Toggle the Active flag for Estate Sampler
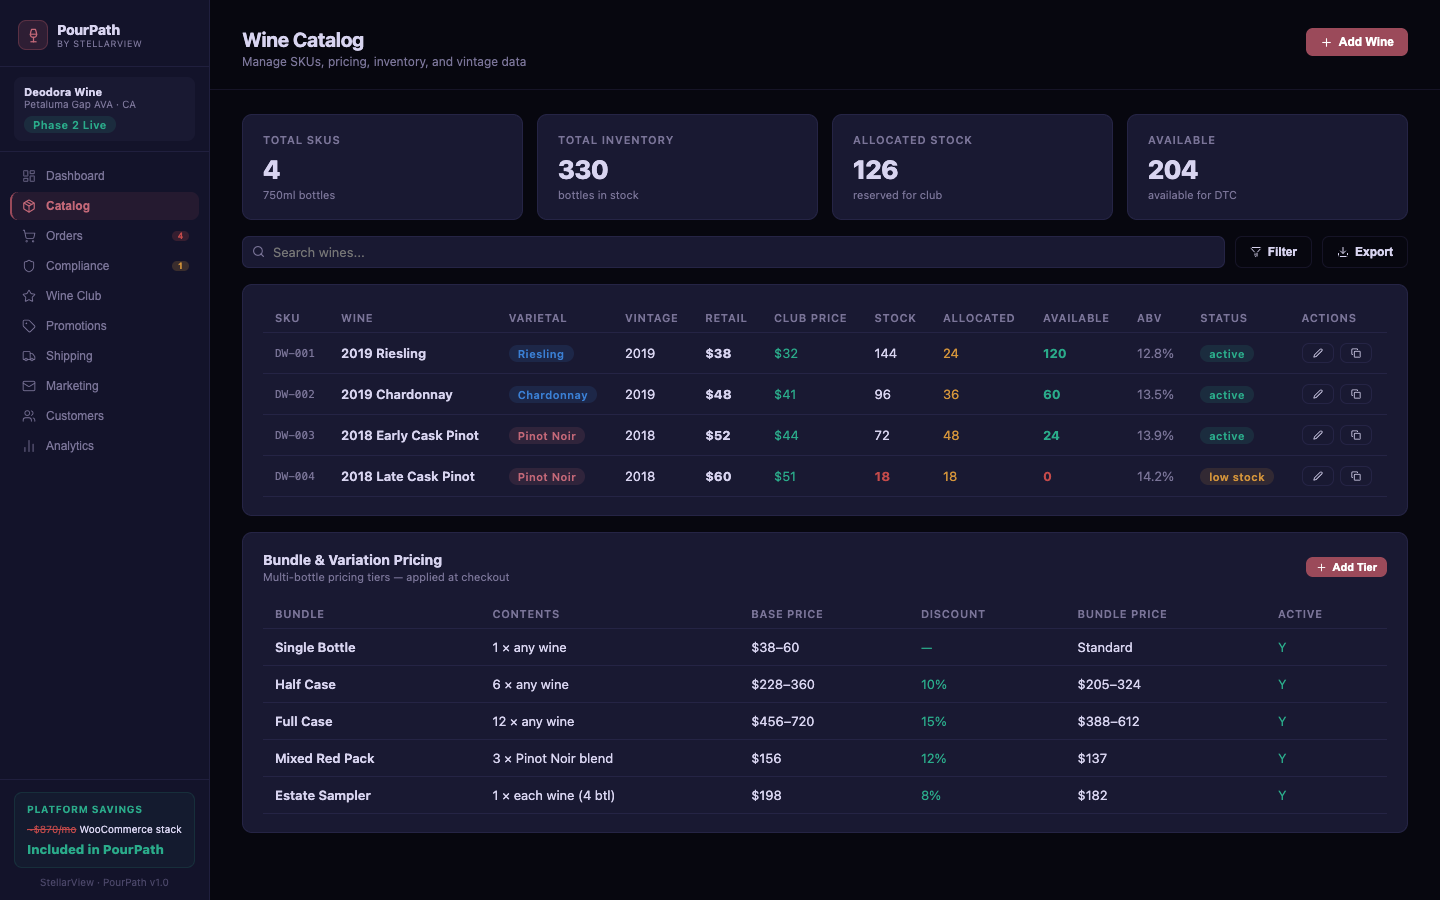The height and width of the screenshot is (900, 1440). (1282, 796)
